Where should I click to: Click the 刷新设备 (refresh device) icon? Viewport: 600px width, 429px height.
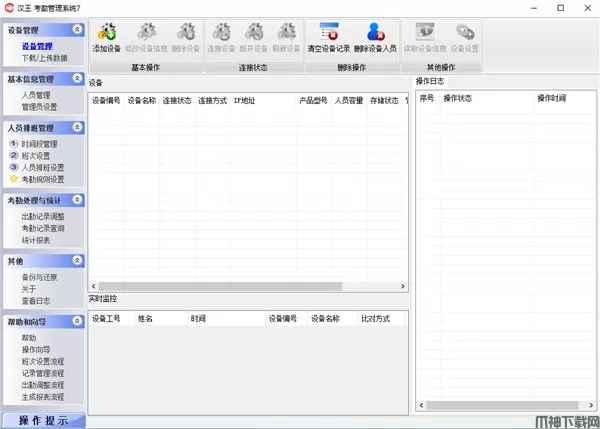286,32
